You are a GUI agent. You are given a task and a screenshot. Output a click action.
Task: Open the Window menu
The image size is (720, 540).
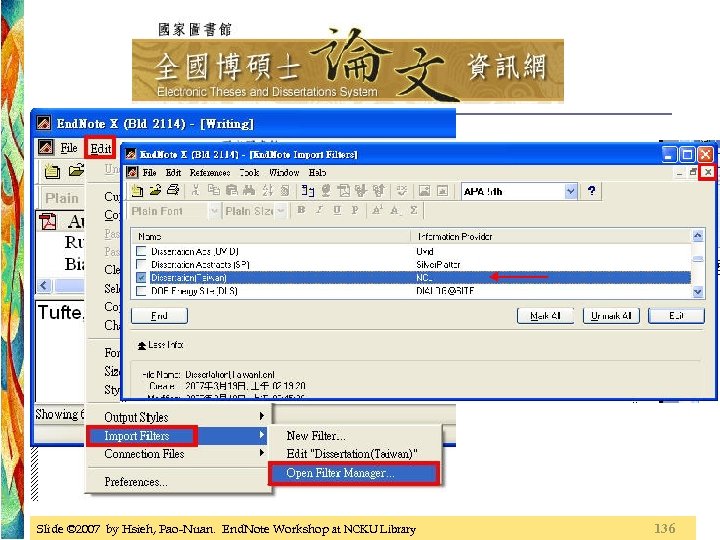(284, 173)
